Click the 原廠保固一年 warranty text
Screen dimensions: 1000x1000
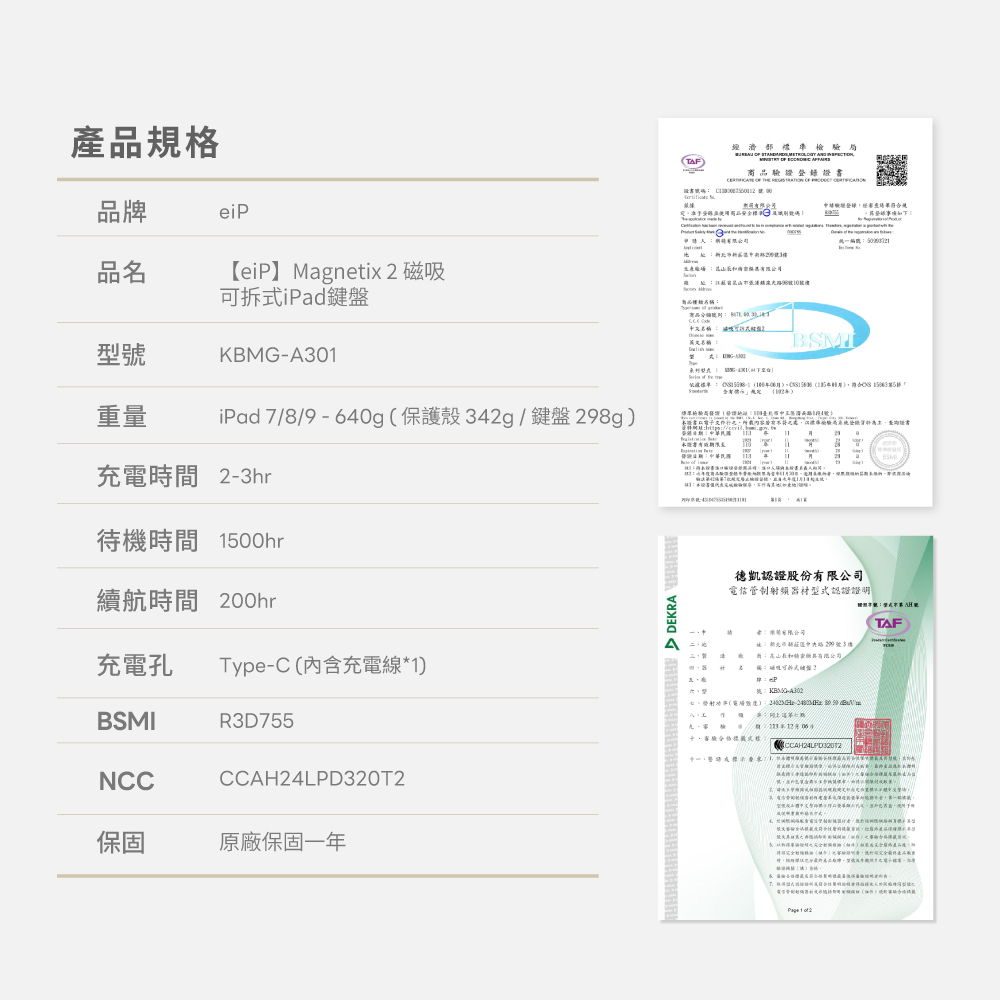click(283, 842)
